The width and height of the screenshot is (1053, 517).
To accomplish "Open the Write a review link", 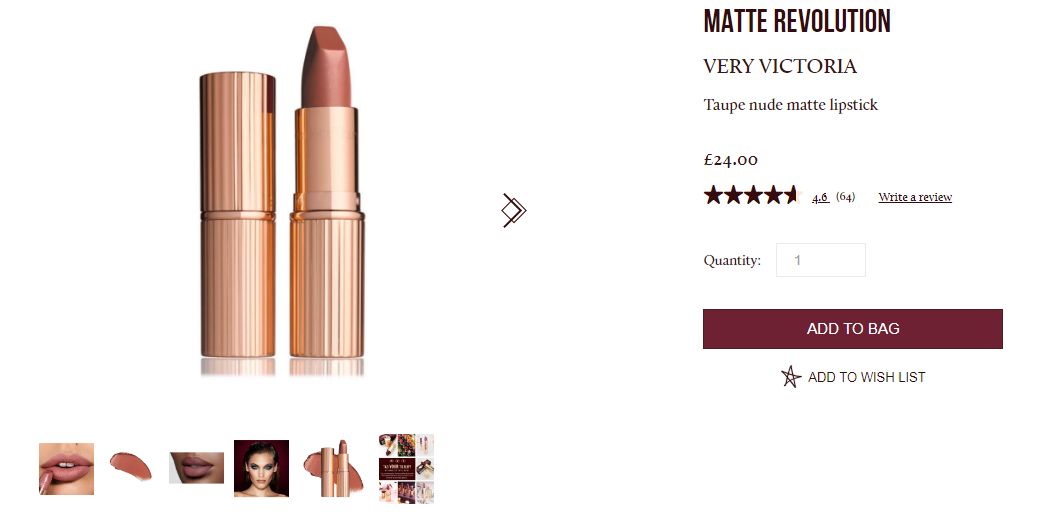I will pos(915,197).
